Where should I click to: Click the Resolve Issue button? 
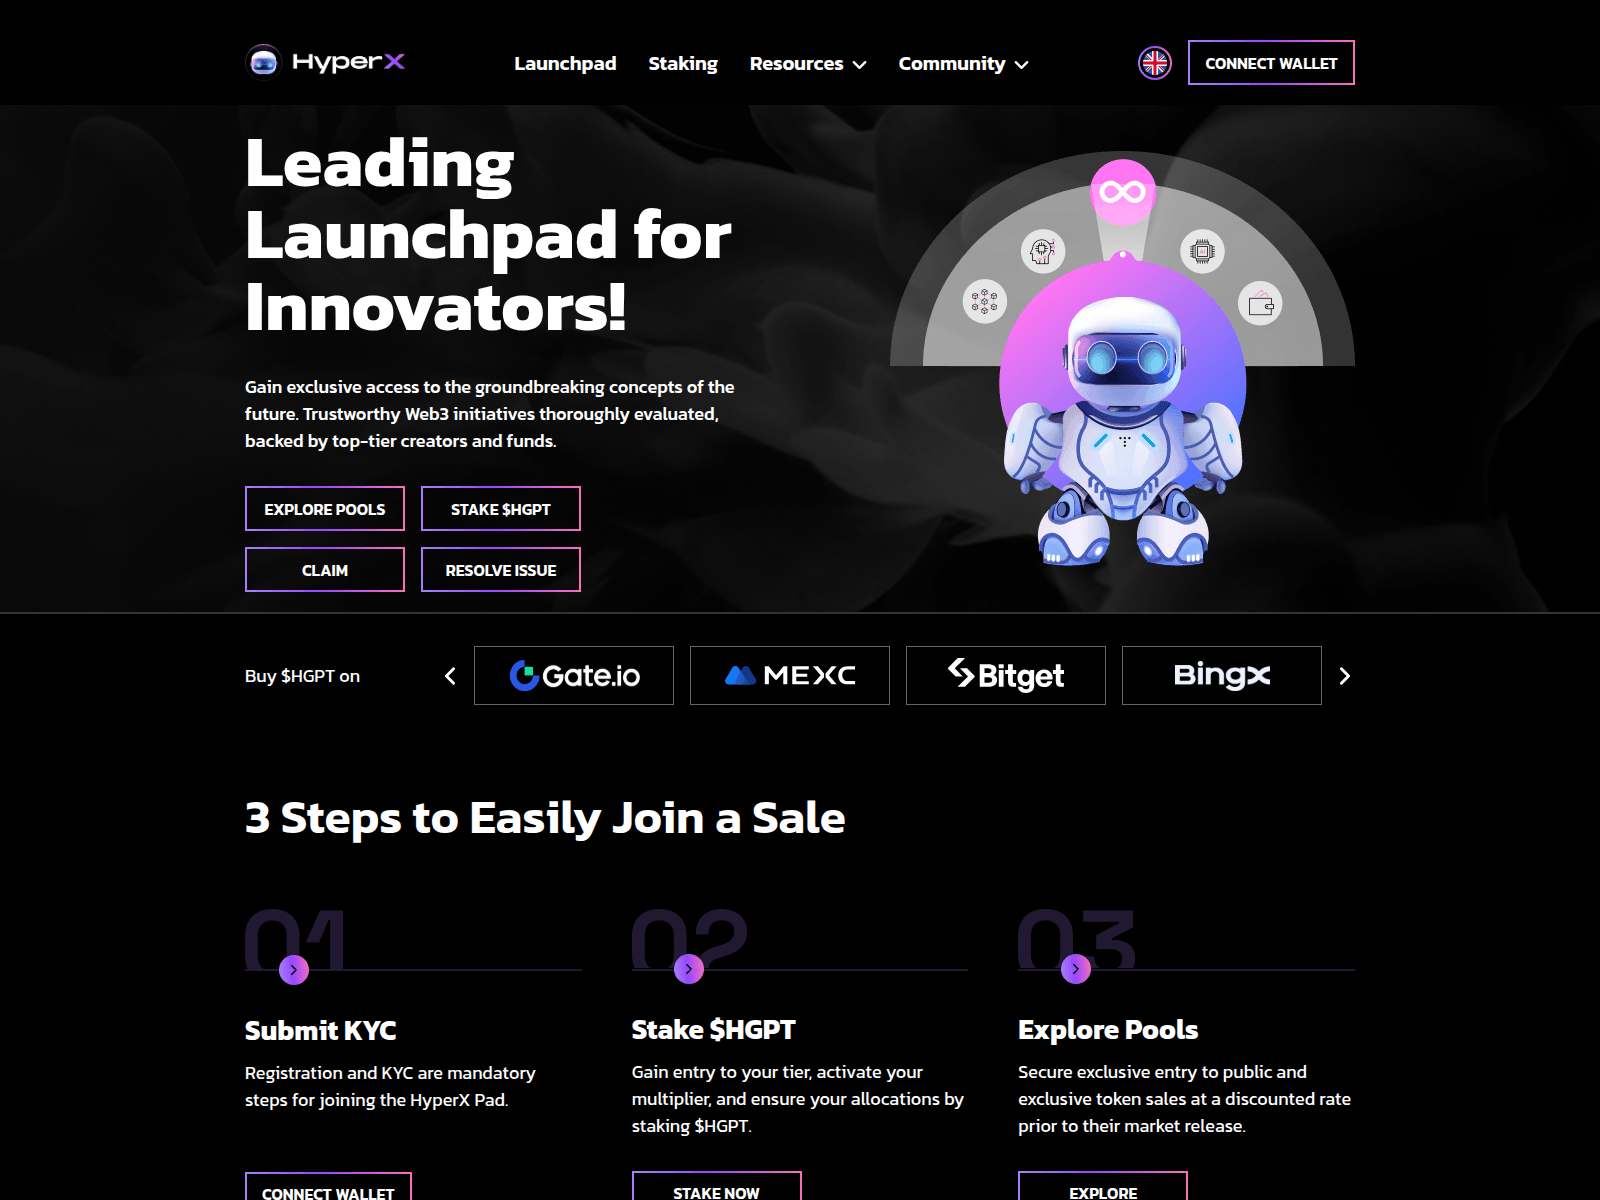click(501, 570)
